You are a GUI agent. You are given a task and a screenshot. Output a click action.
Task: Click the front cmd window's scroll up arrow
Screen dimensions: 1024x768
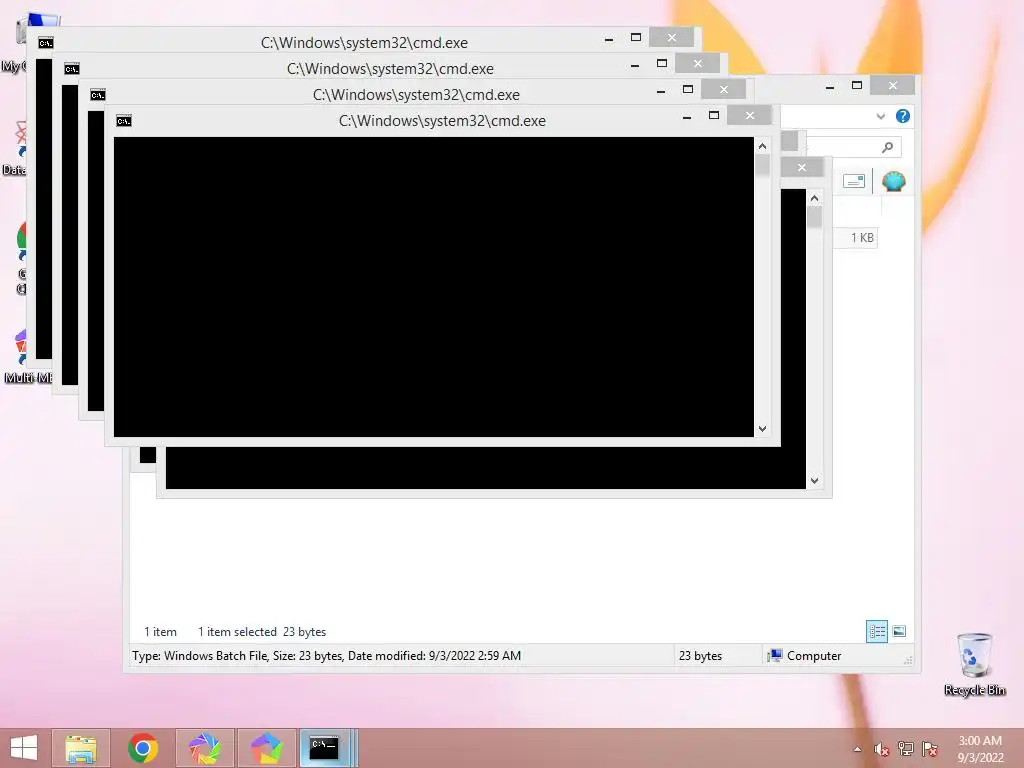point(762,146)
